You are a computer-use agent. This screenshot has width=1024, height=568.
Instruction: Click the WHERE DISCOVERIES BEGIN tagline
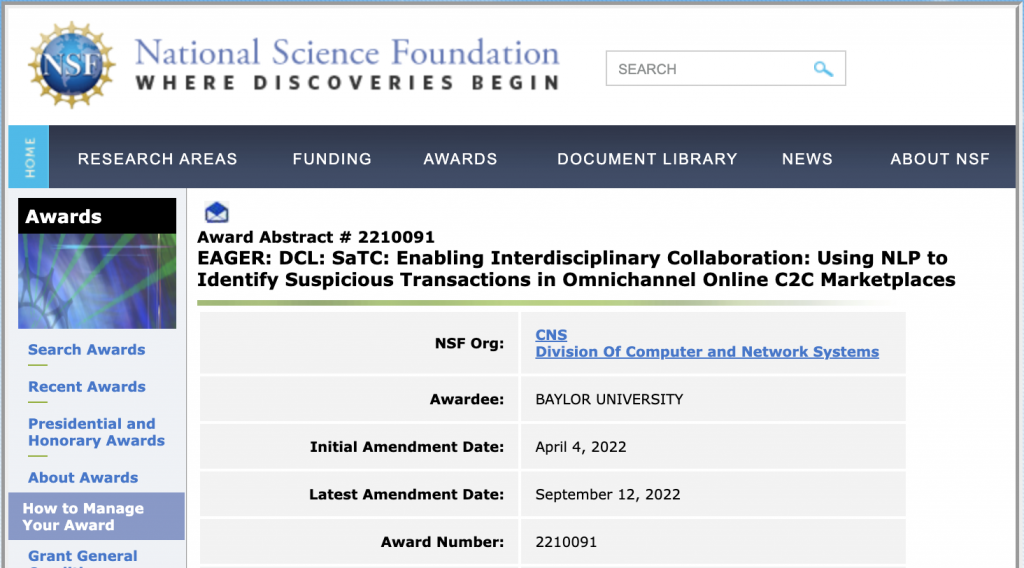[x=347, y=83]
